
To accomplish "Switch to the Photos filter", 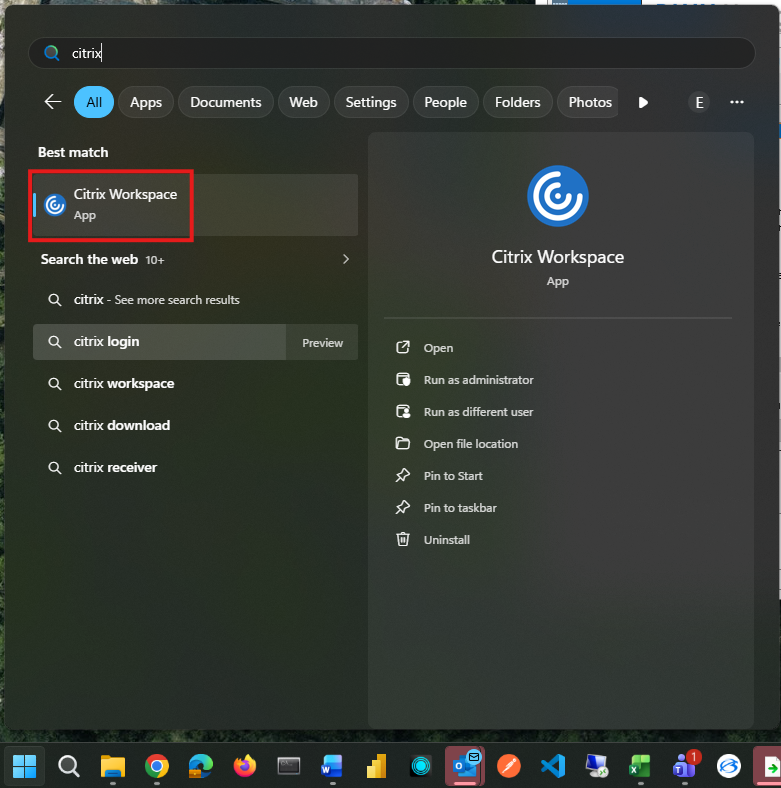I will pos(589,103).
